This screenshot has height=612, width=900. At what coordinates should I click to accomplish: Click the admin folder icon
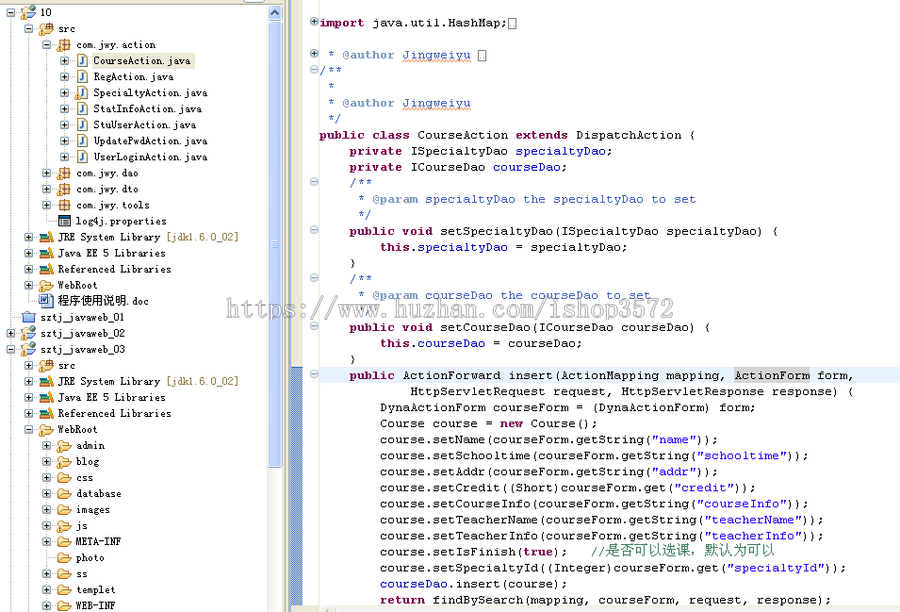(64, 446)
